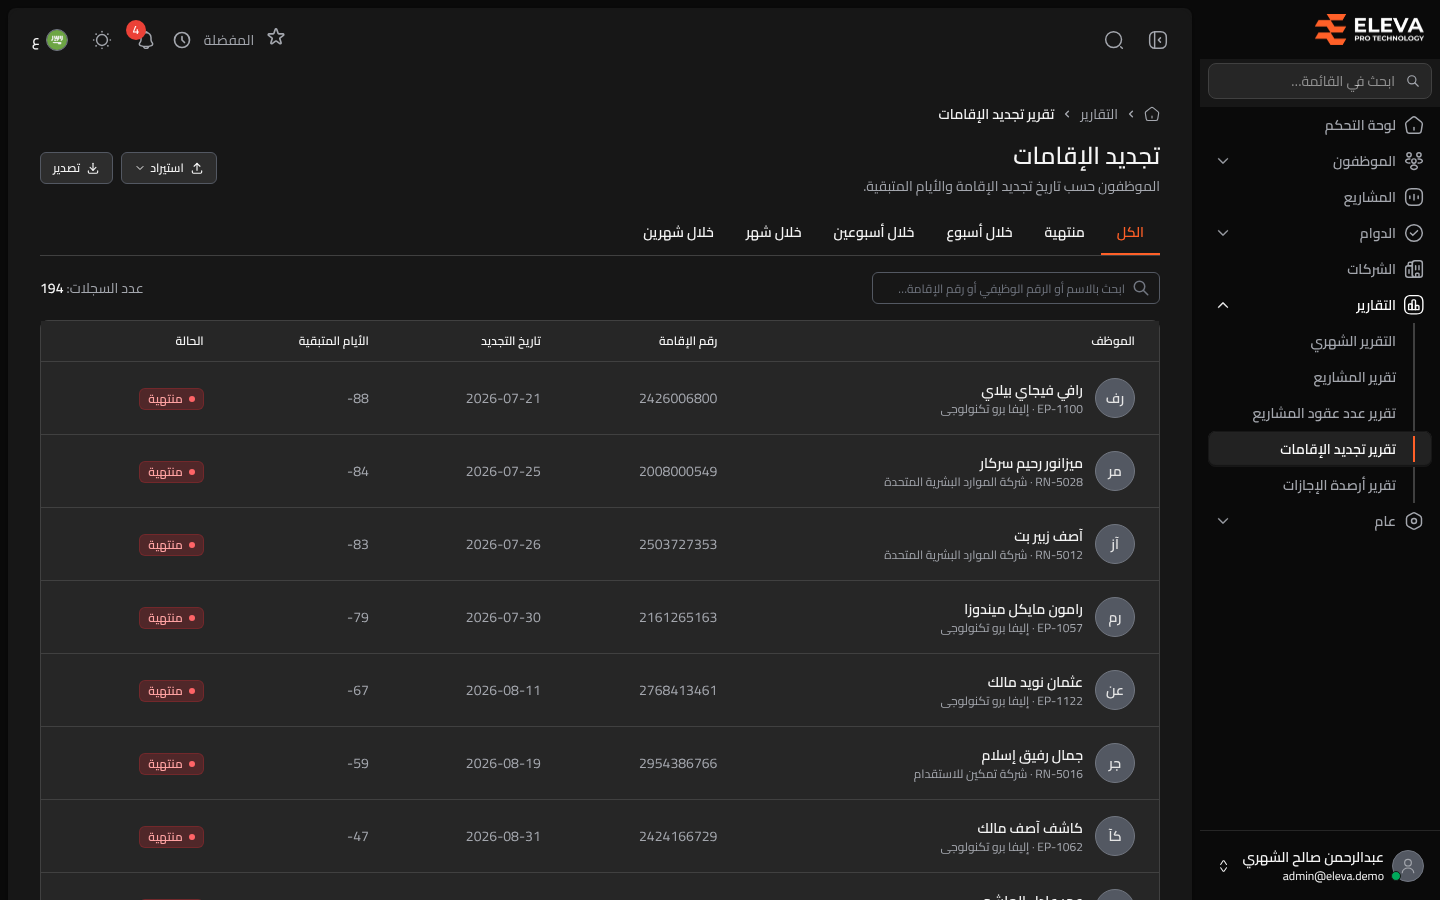Select the الكل tab
Viewport: 1440px width, 900px height.
[x=1130, y=233]
